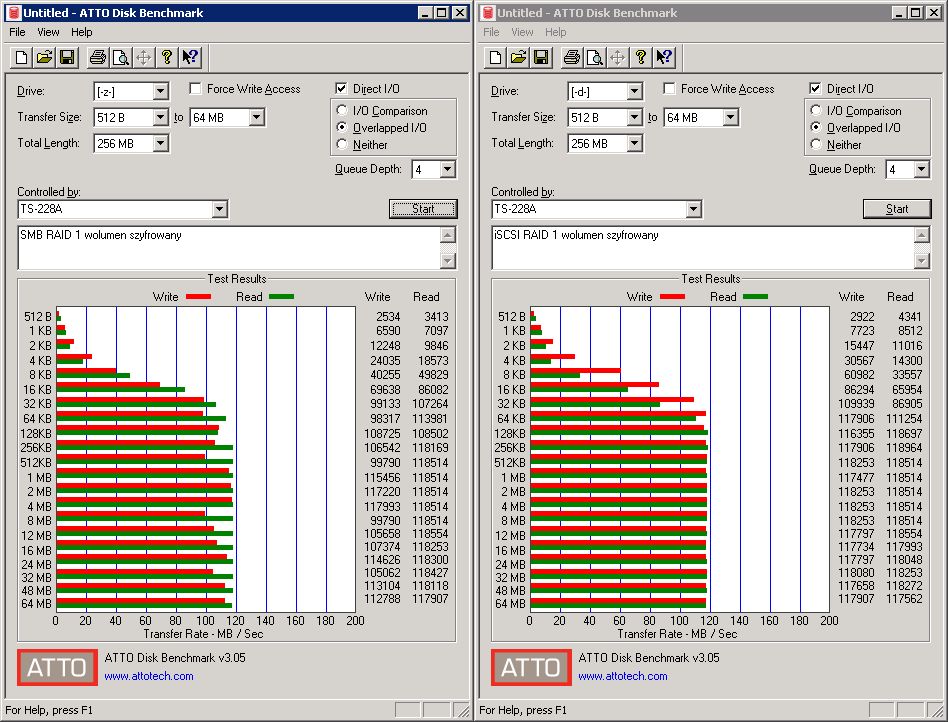
Task: Click red Write legend swatch, right window
Action: point(672,296)
